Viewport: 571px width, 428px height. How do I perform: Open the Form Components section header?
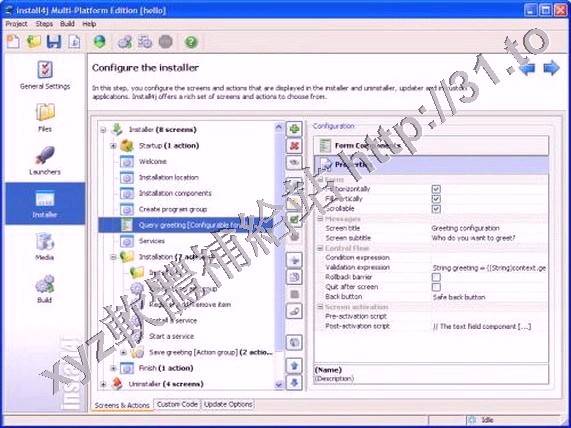[431, 146]
